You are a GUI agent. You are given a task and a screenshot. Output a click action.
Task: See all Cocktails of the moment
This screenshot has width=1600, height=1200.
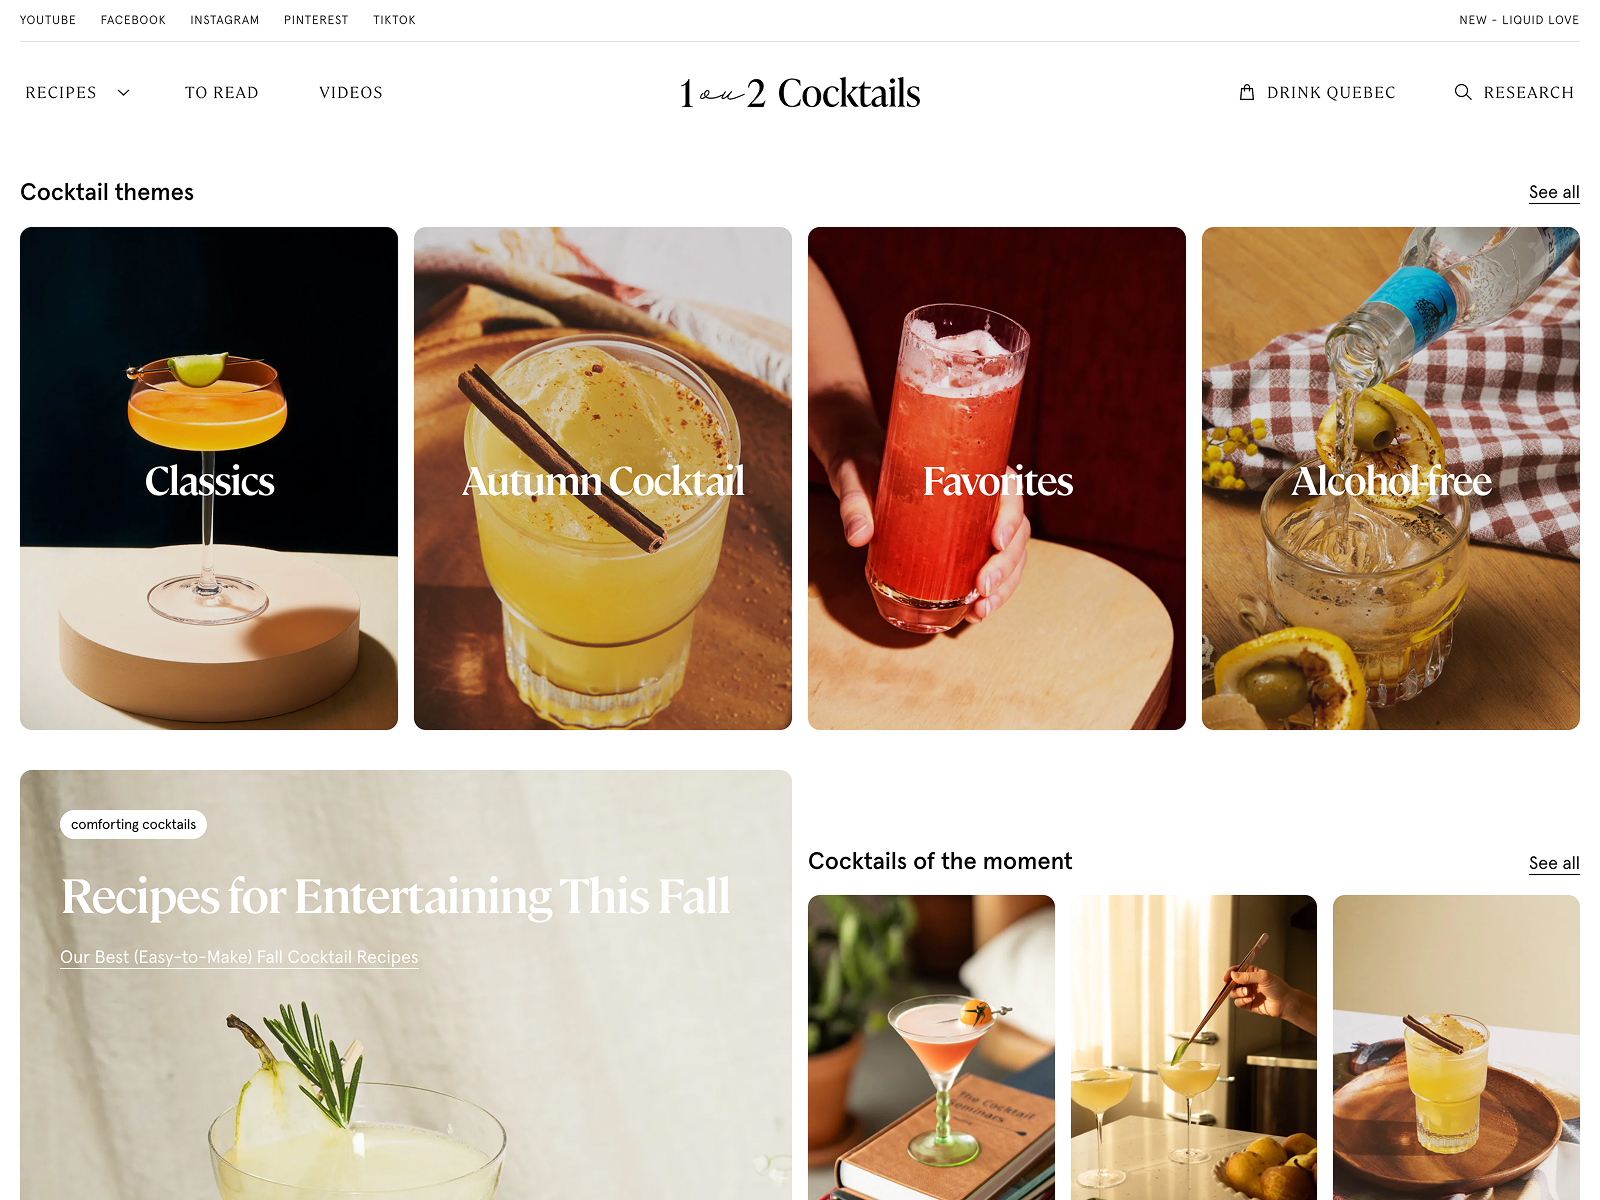(1554, 863)
